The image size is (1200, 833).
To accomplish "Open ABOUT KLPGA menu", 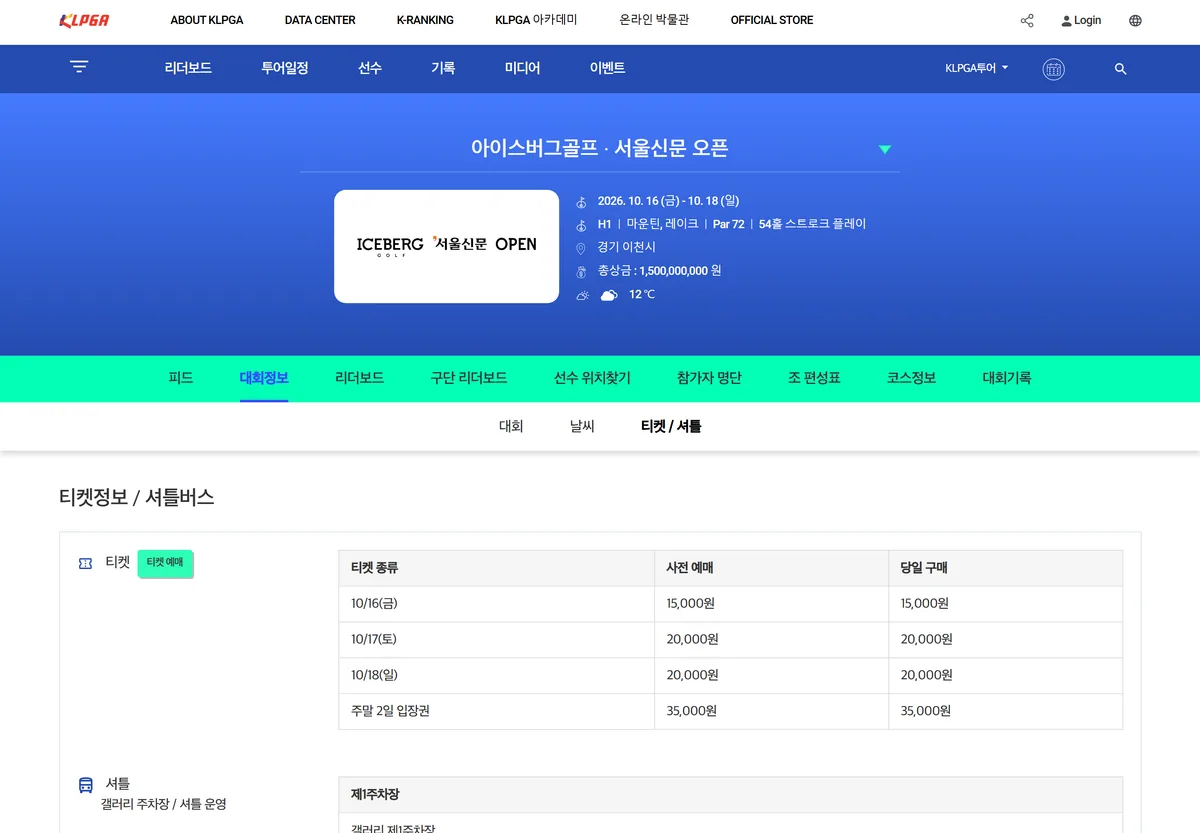I will click(x=207, y=20).
